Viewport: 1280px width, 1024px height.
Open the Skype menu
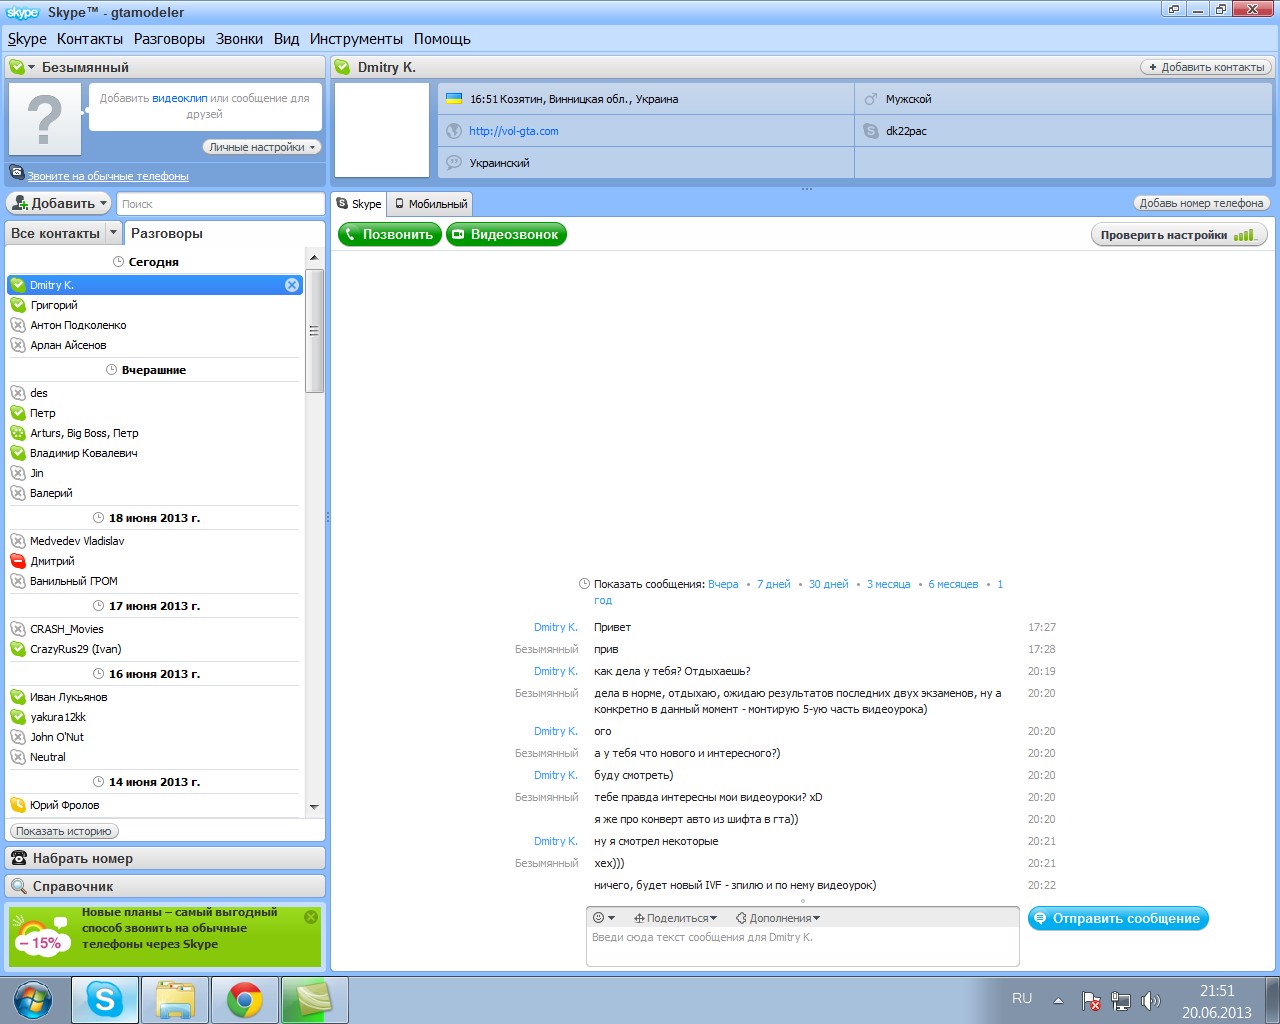pyautogui.click(x=27, y=39)
